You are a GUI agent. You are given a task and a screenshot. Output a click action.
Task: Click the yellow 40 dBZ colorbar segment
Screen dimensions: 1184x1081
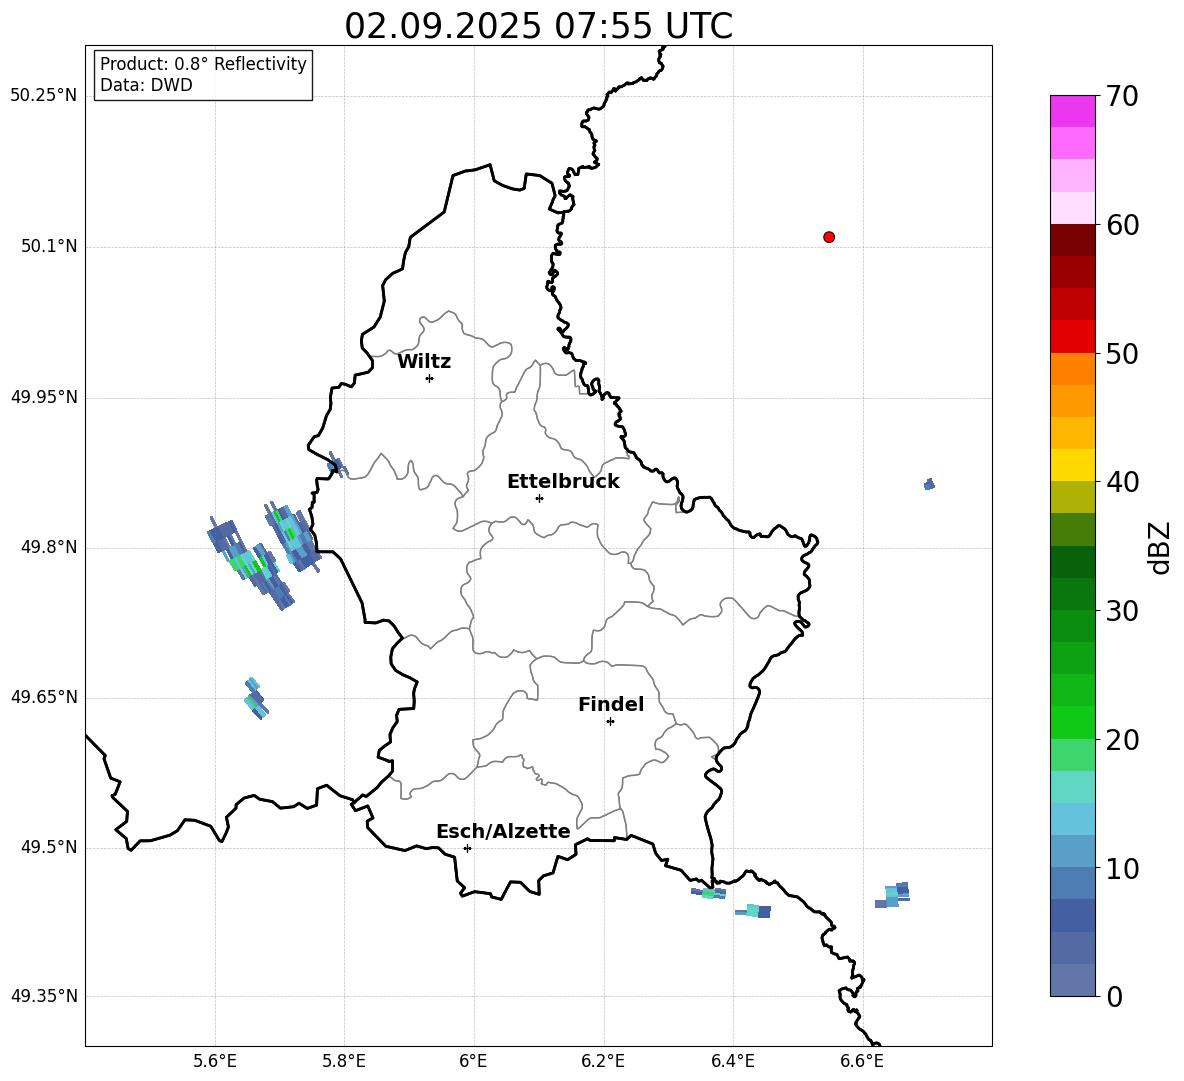pyautogui.click(x=1072, y=465)
